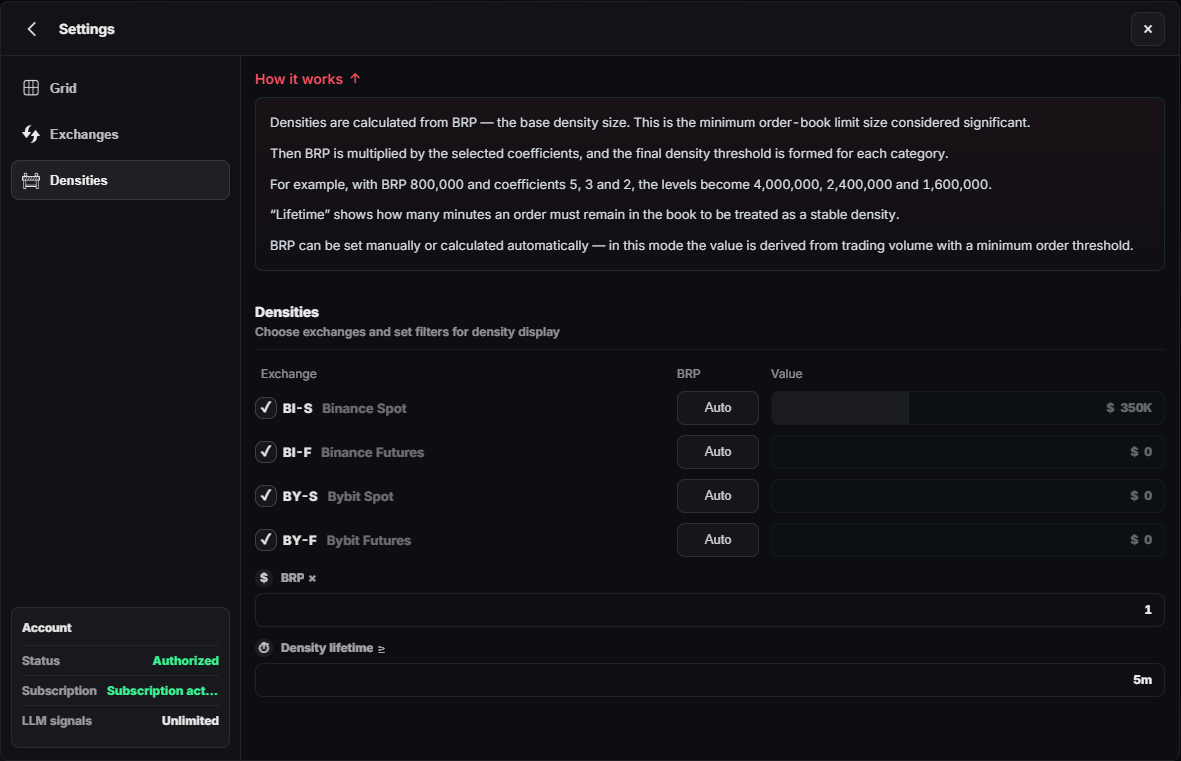Click the Exchanges swap-arrows icon

(31, 134)
